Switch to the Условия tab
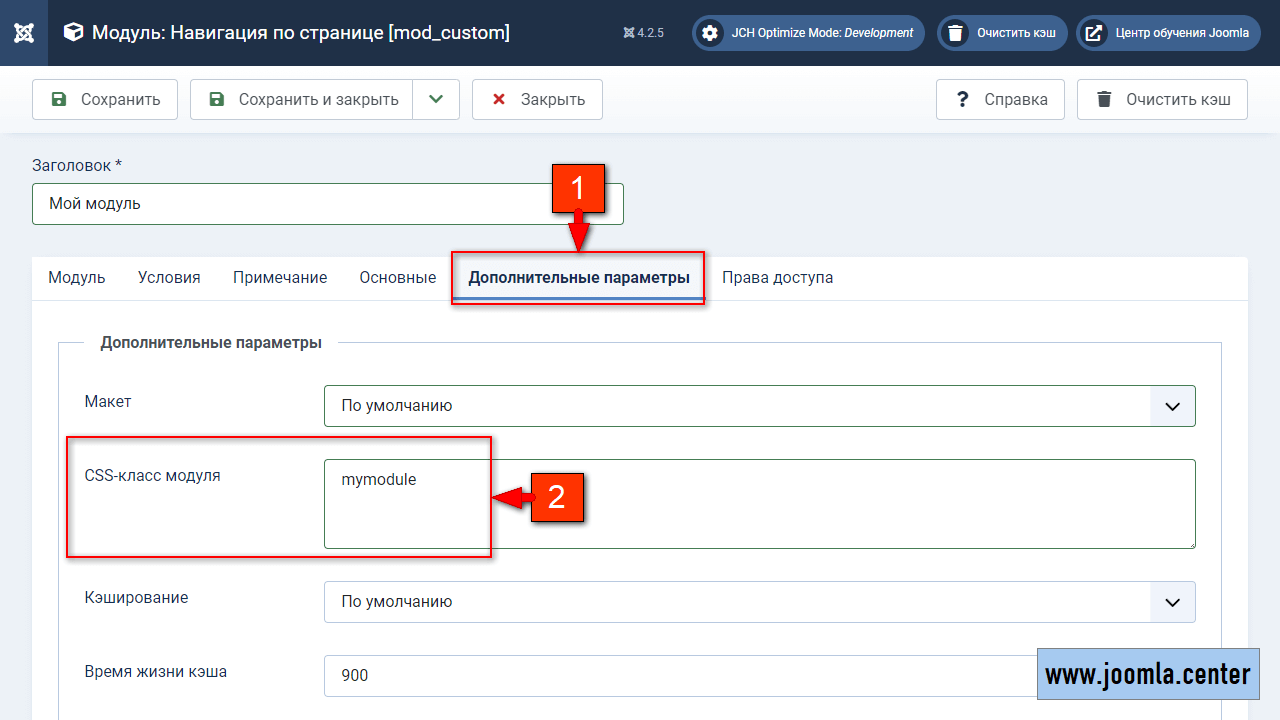Screen dimensions: 1280x720 (x=169, y=278)
